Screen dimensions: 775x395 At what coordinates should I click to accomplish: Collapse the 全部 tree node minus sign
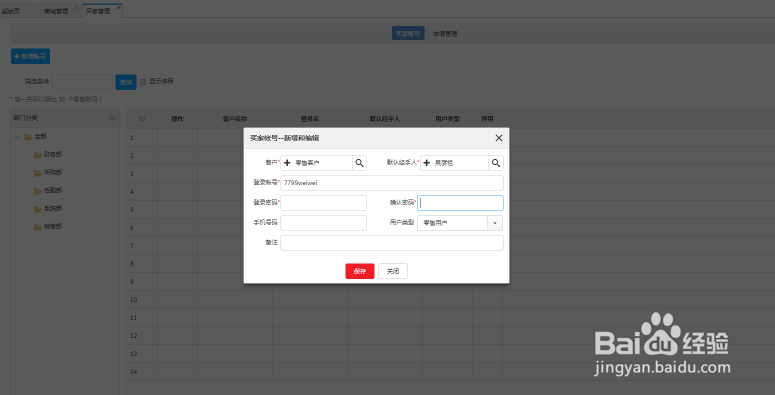(x=17, y=137)
